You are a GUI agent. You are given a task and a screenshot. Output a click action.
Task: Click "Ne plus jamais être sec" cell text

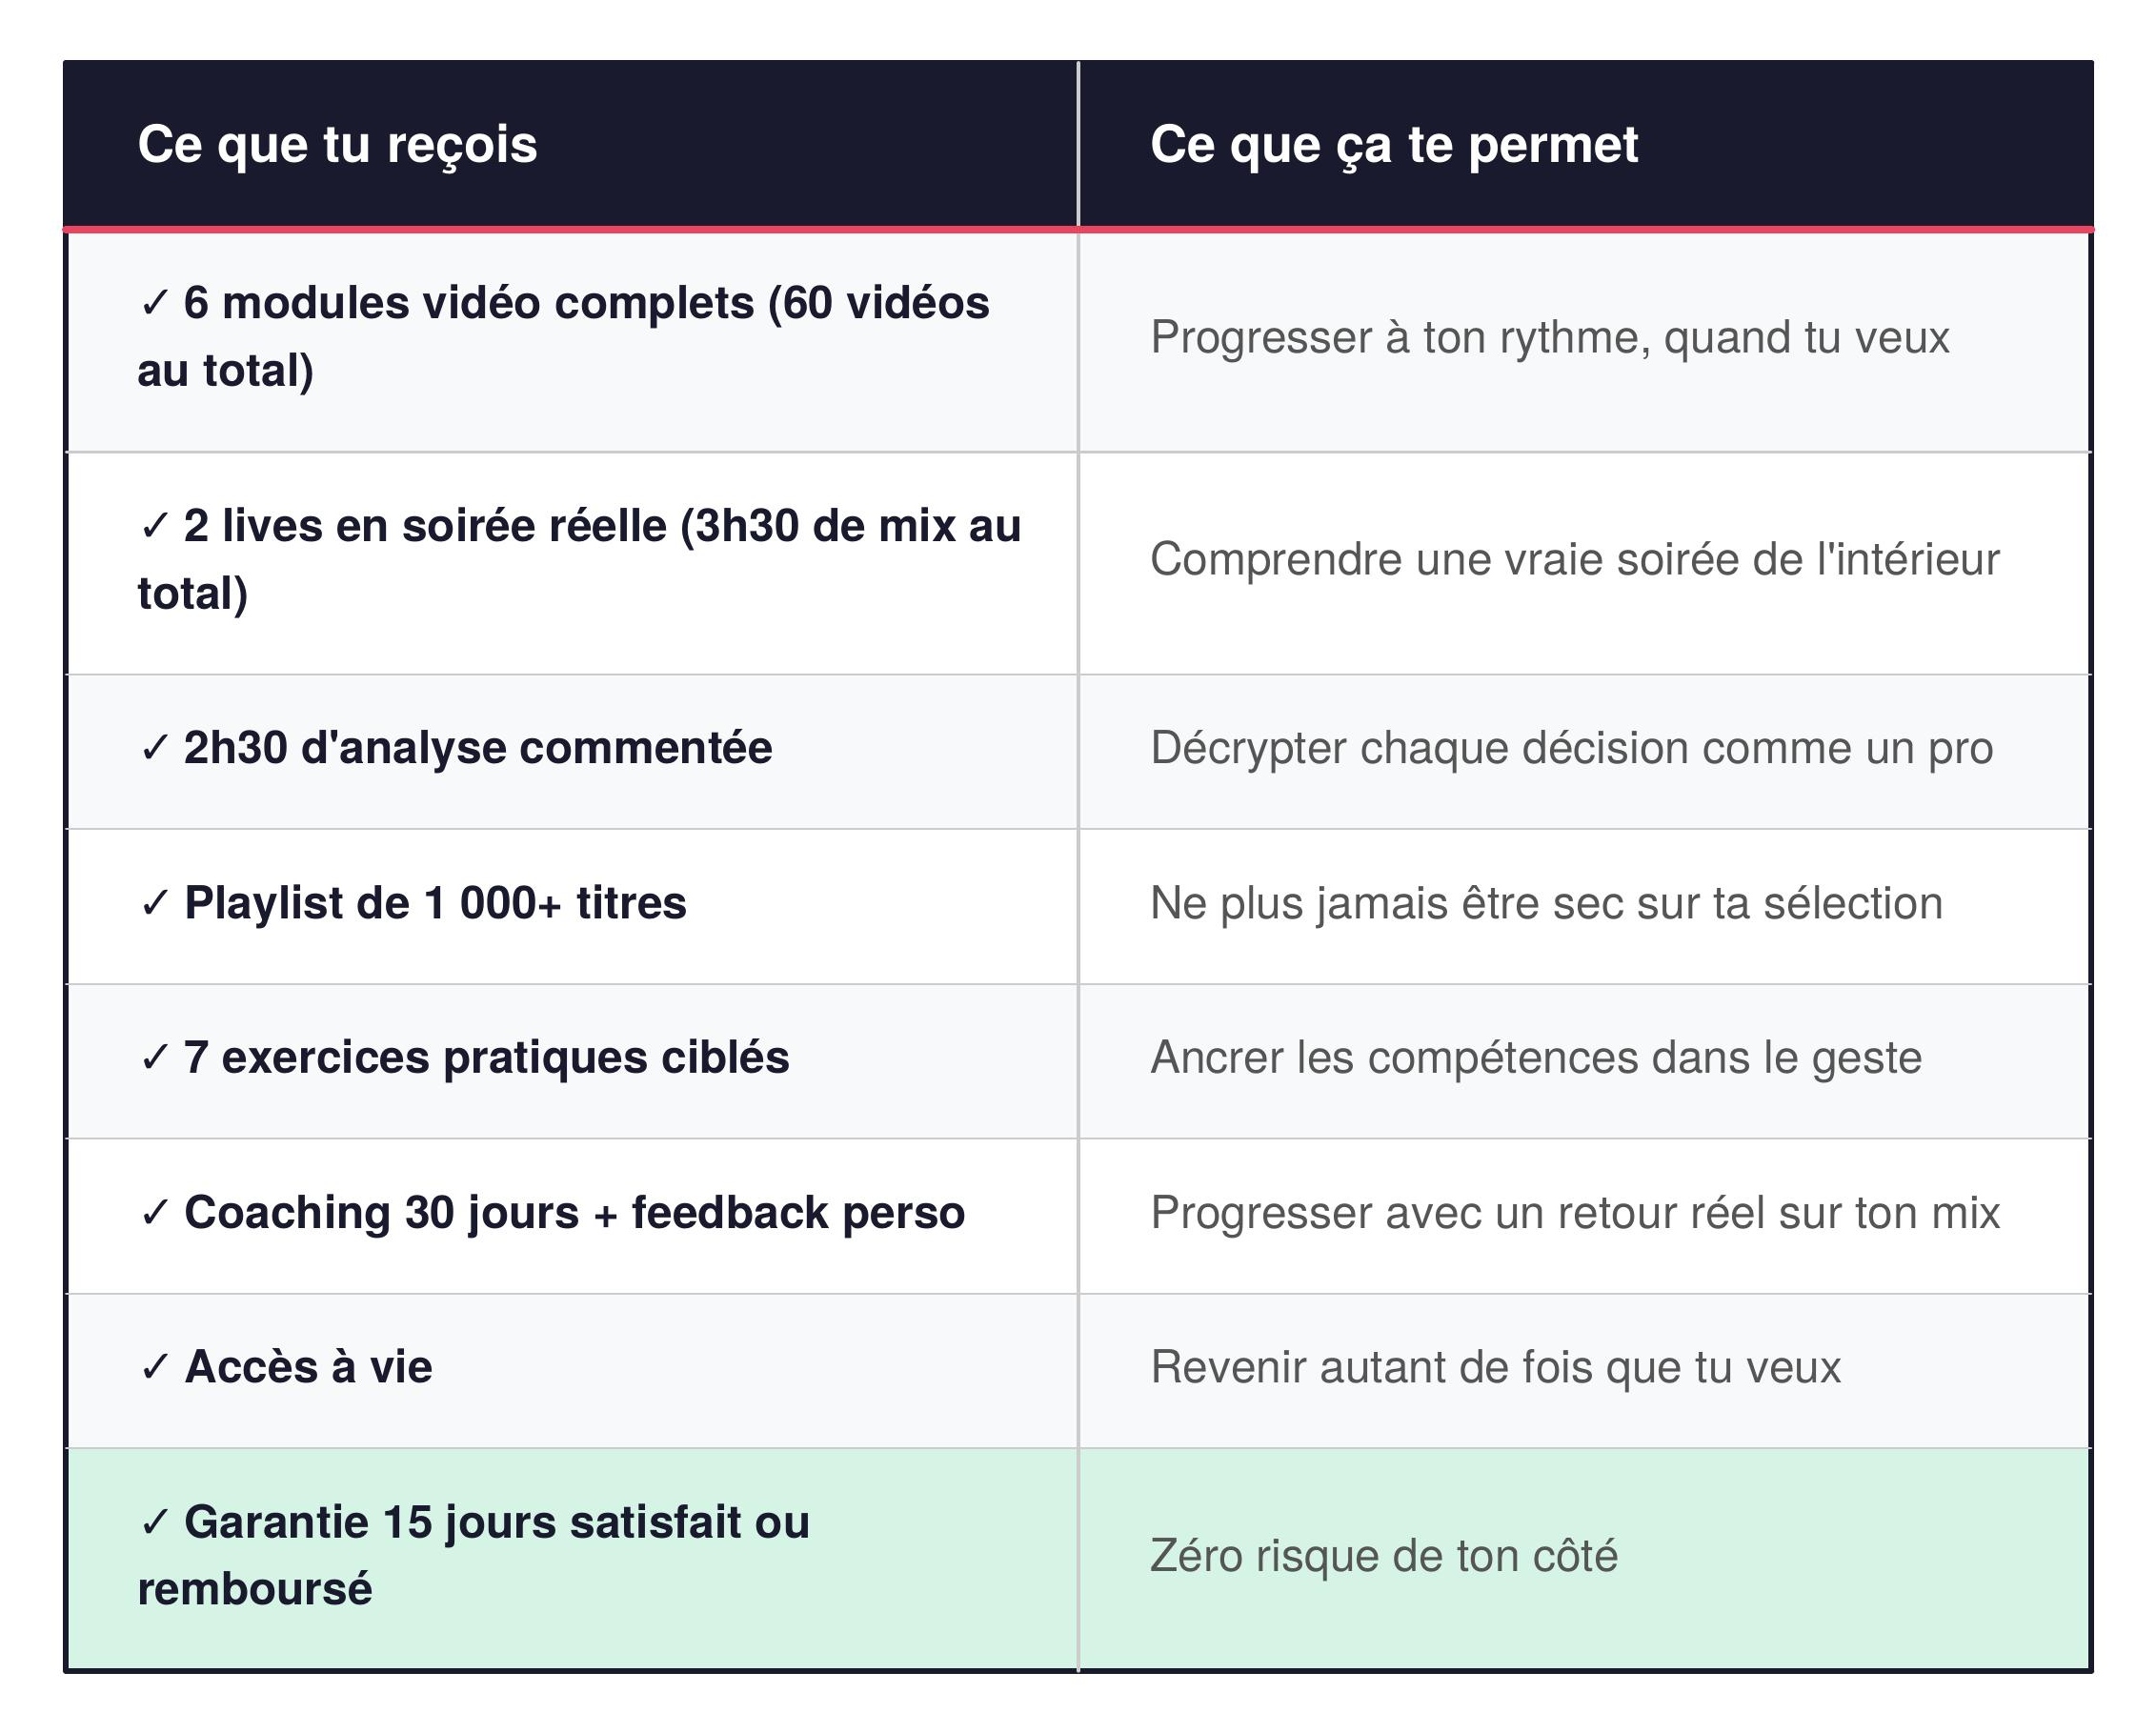[x=1546, y=904]
